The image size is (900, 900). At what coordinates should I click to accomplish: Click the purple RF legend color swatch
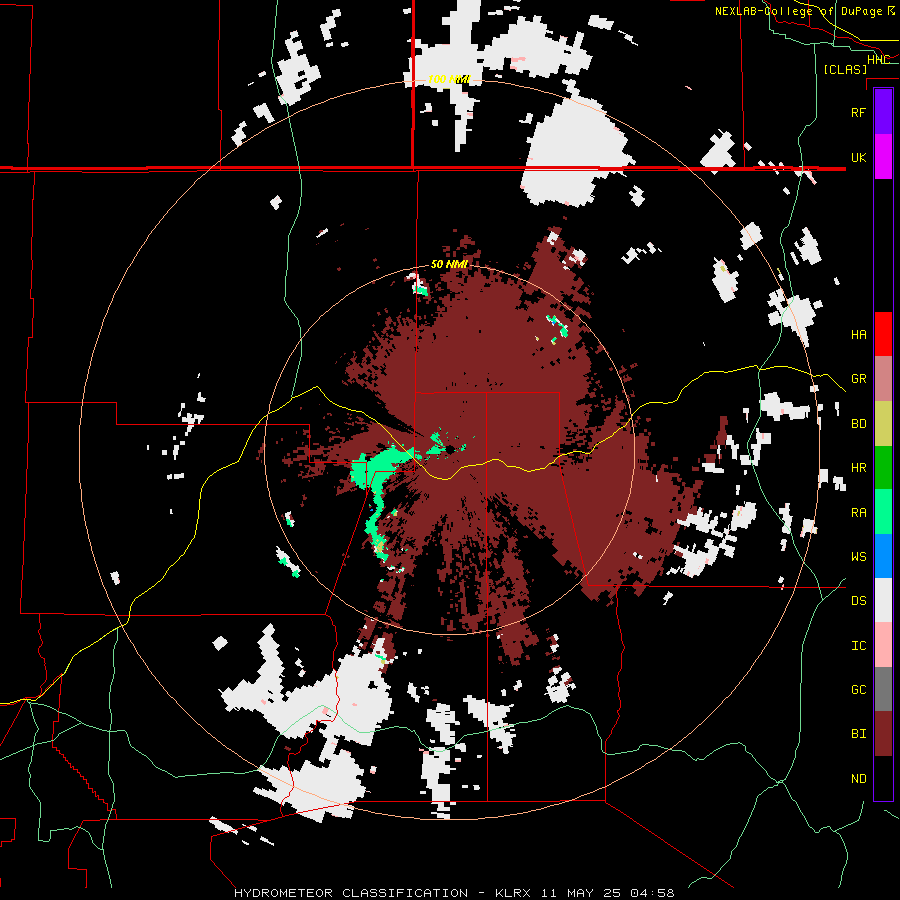click(883, 112)
